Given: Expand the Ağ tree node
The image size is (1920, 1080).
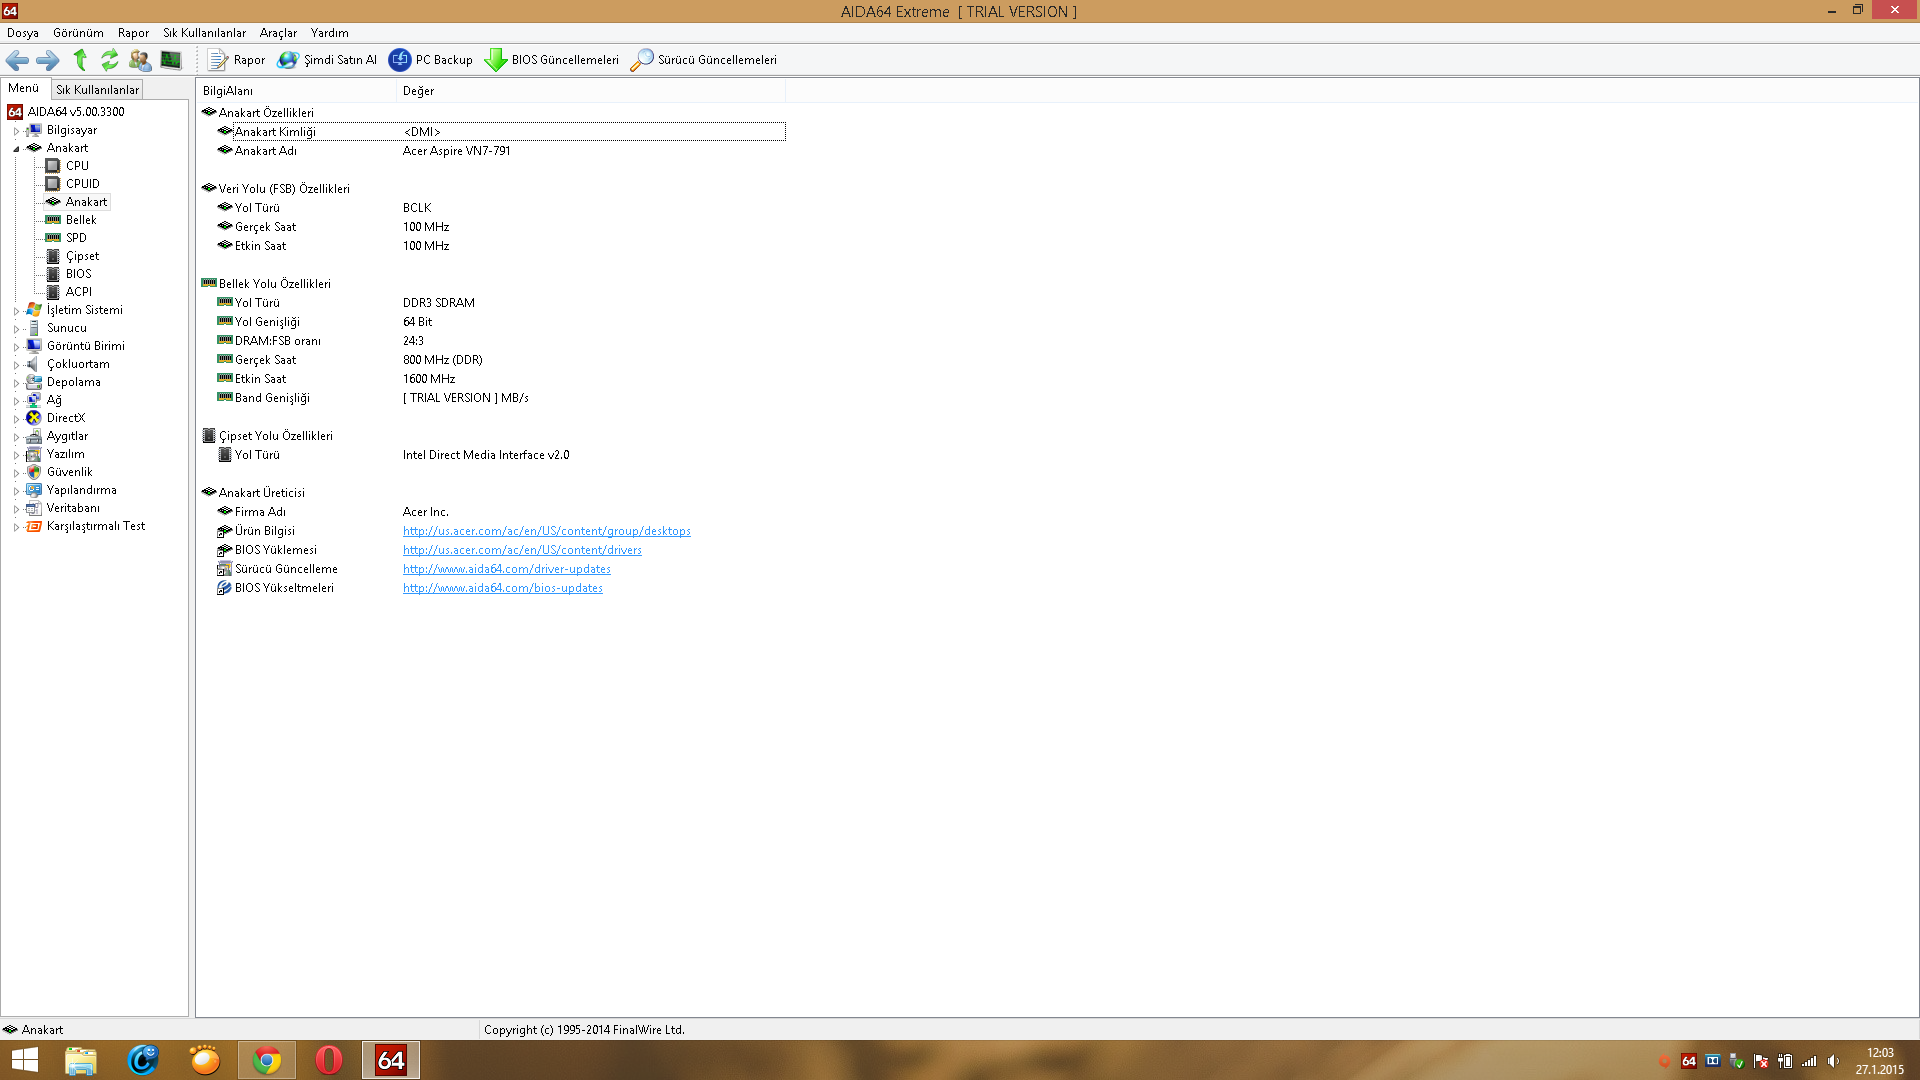Looking at the screenshot, I should tap(16, 401).
